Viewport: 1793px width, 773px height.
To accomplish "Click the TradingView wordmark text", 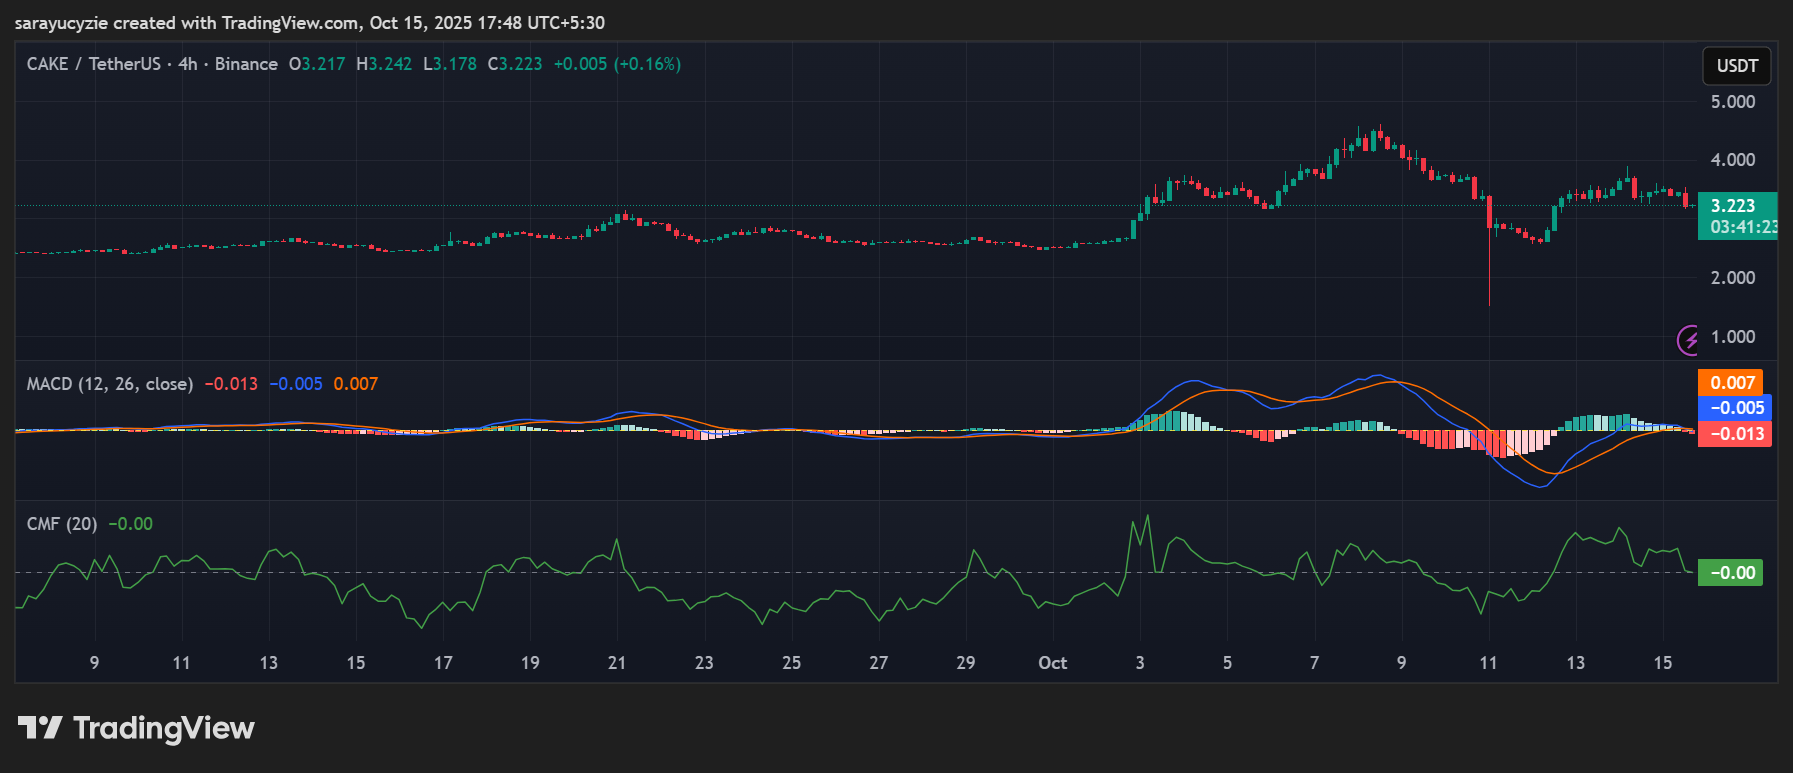I will tap(164, 728).
